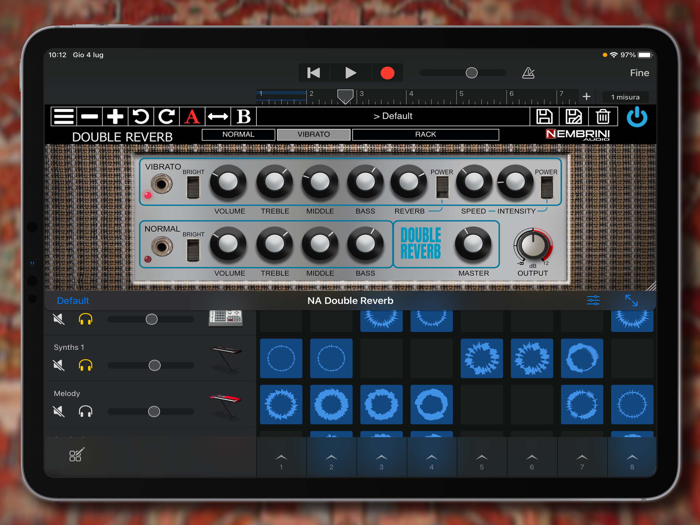The image size is (700, 525).
Task: Select the Synths 1 keyboard instrument icon
Action: pos(226,359)
